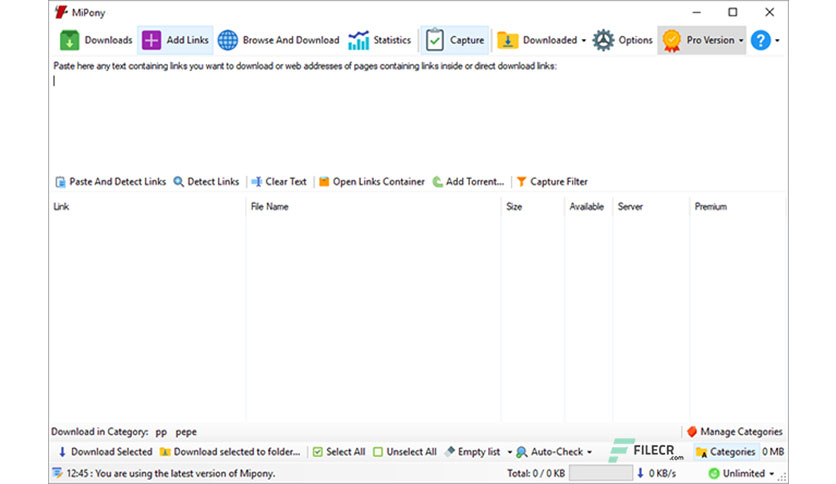This screenshot has width=836, height=484.
Task: Click the Capture Filter funnel icon
Action: tap(521, 182)
